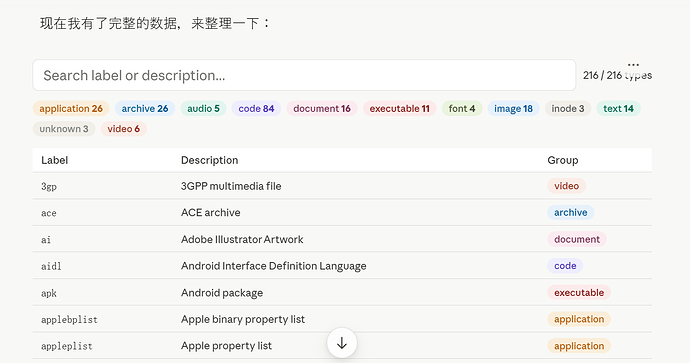Select the ace label cell
This screenshot has width=690, height=363.
(48, 213)
